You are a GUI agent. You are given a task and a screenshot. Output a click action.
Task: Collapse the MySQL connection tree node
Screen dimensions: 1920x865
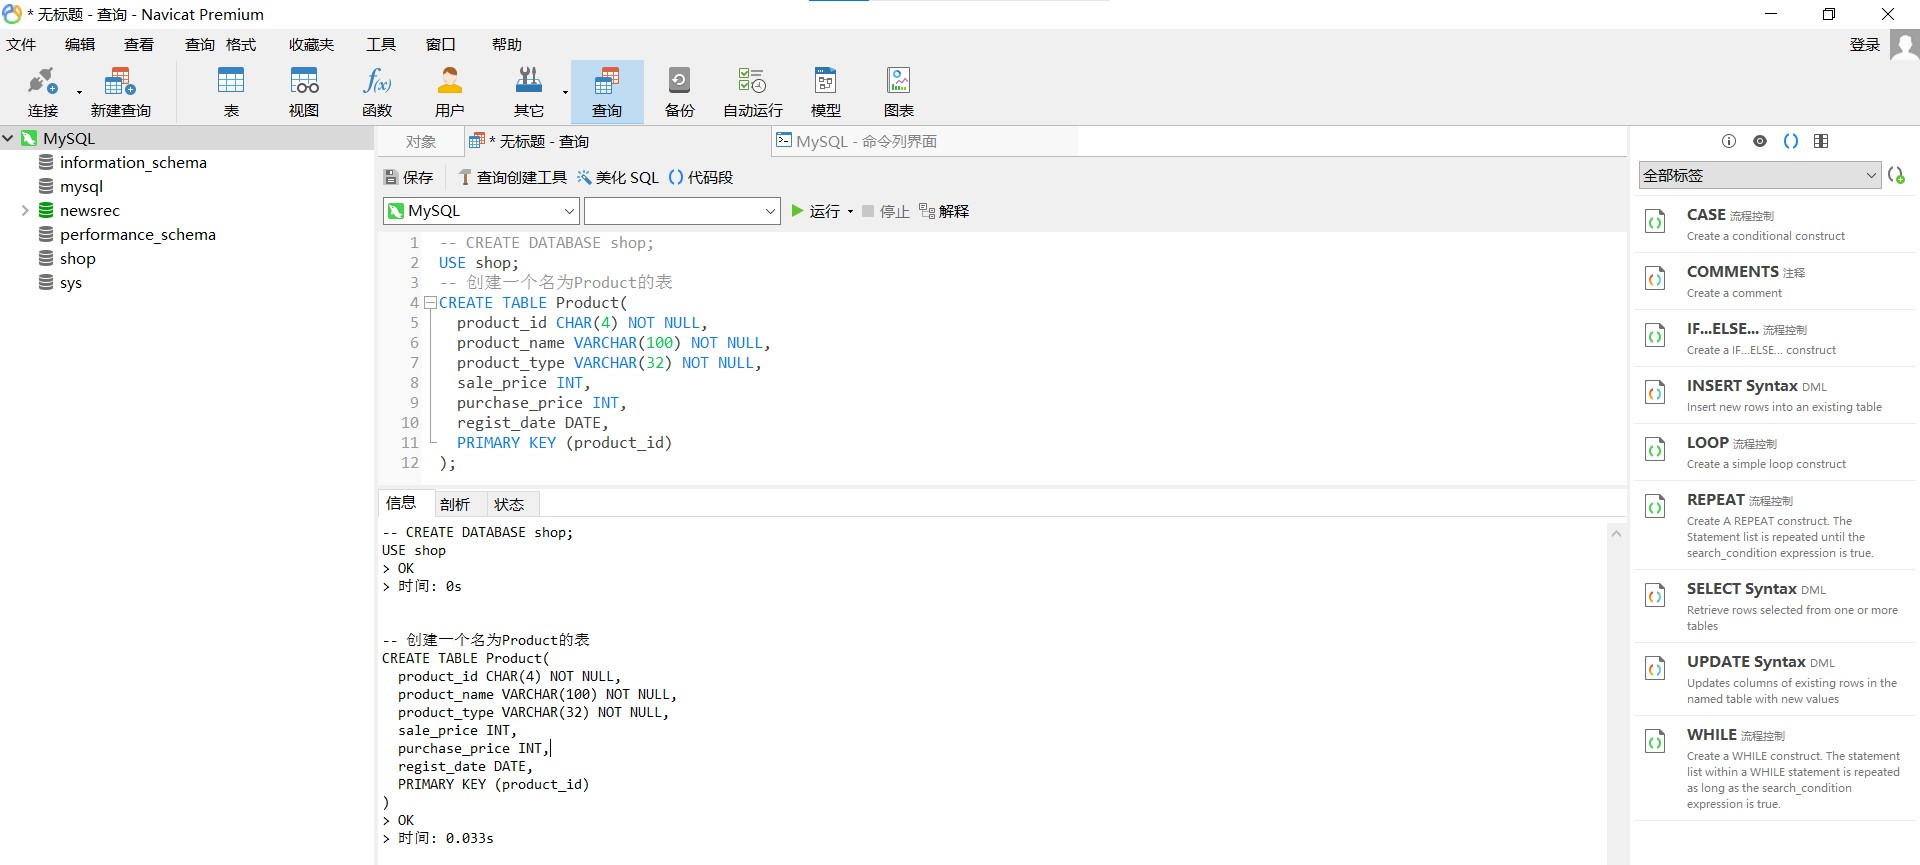[x=8, y=138]
